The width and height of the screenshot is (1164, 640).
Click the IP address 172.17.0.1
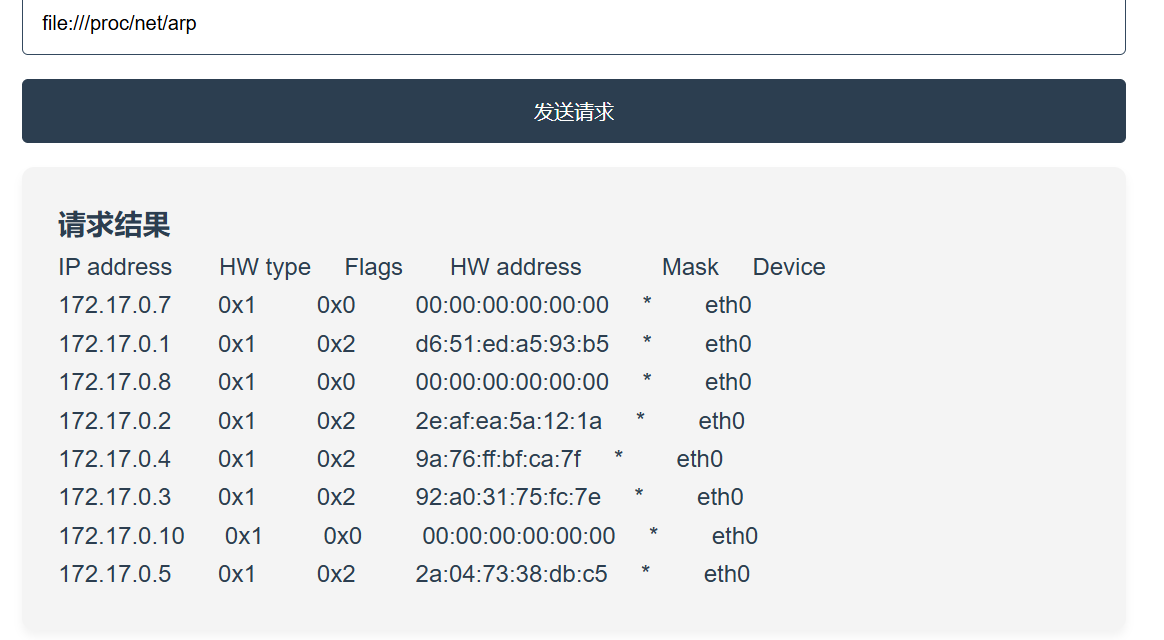(x=115, y=344)
